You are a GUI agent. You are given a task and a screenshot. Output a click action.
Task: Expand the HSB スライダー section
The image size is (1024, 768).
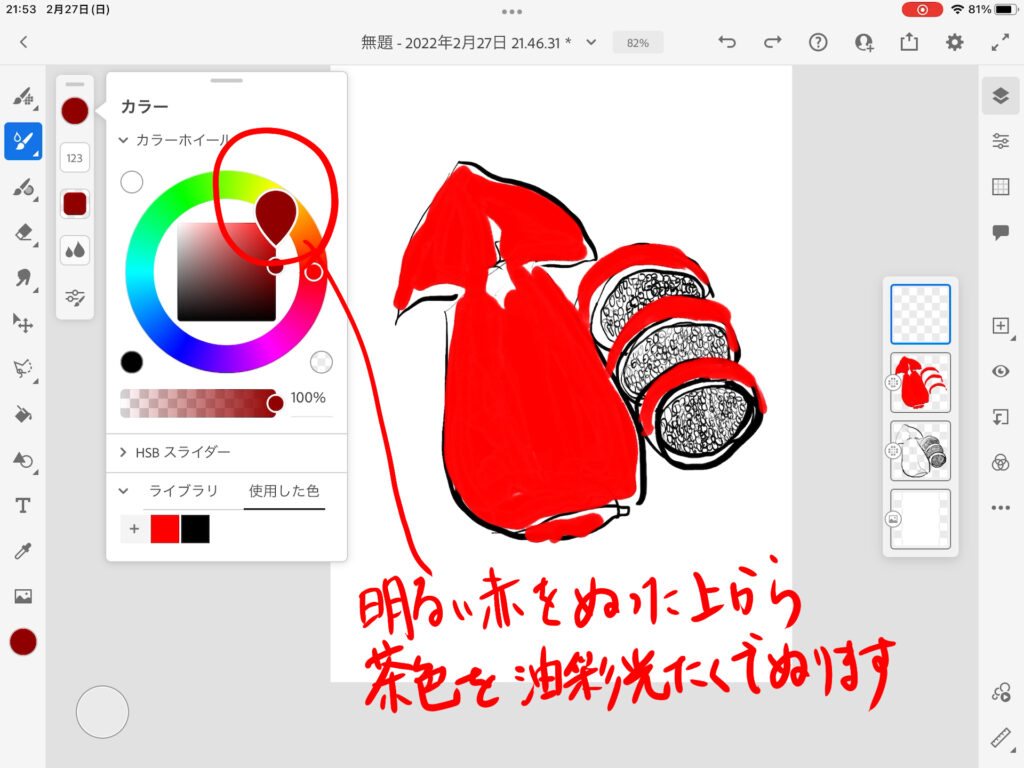tap(125, 452)
